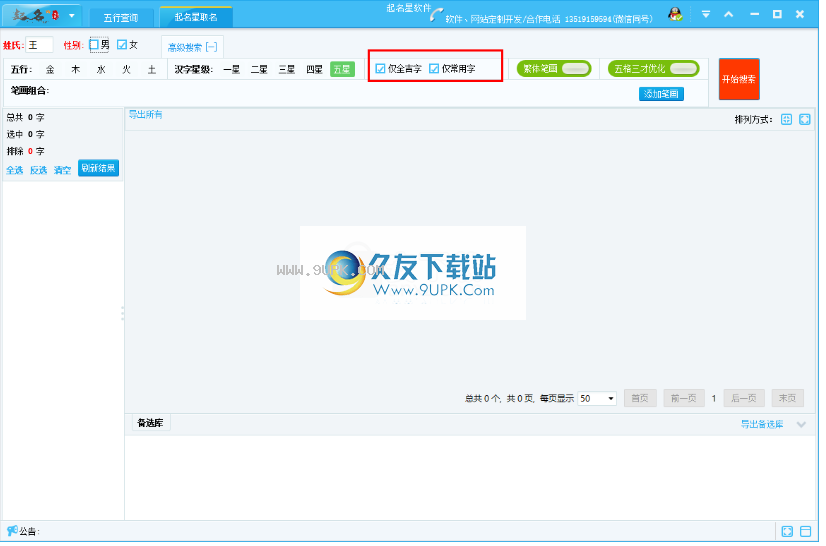The height and width of the screenshot is (546, 826).
Task: Click the 刷新结果 refresh button
Action: point(99,169)
